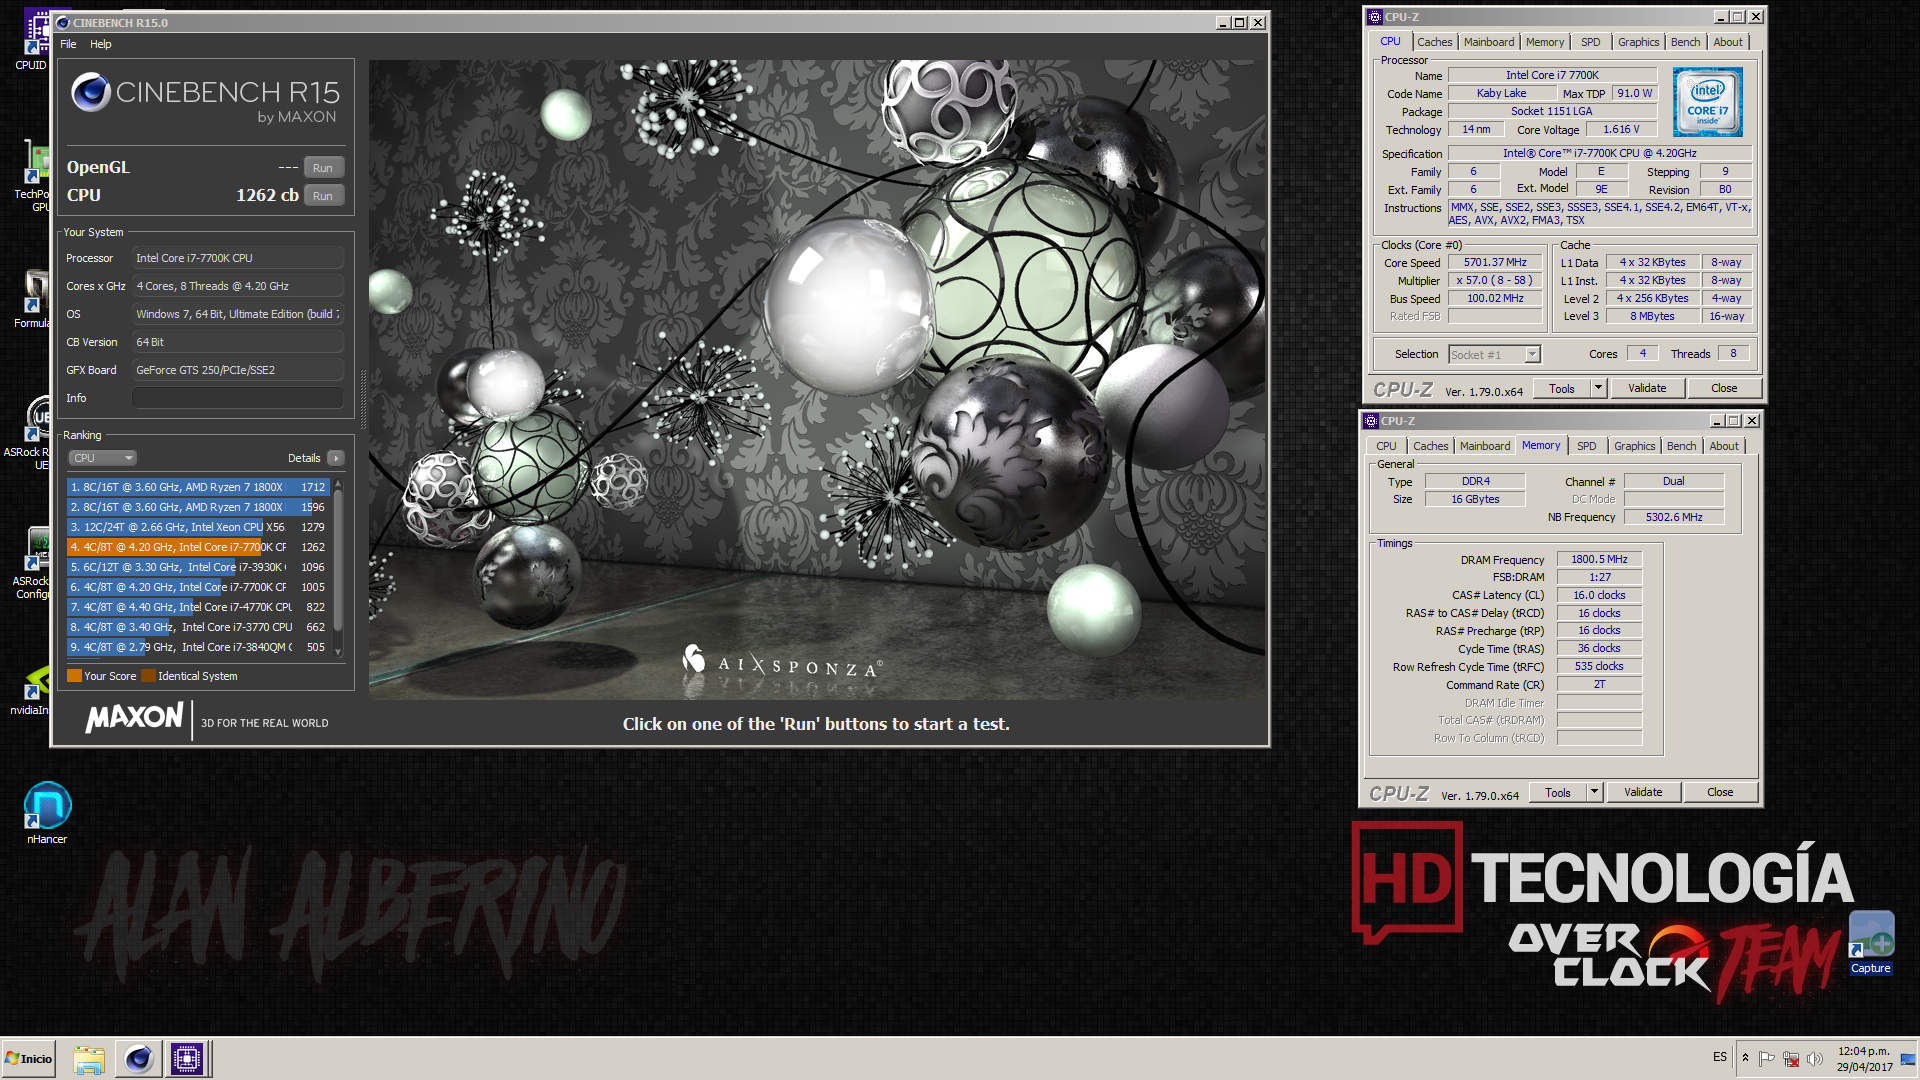Open Caches tab in top CPU-Z window
1920x1080 pixels.
[x=1434, y=42]
